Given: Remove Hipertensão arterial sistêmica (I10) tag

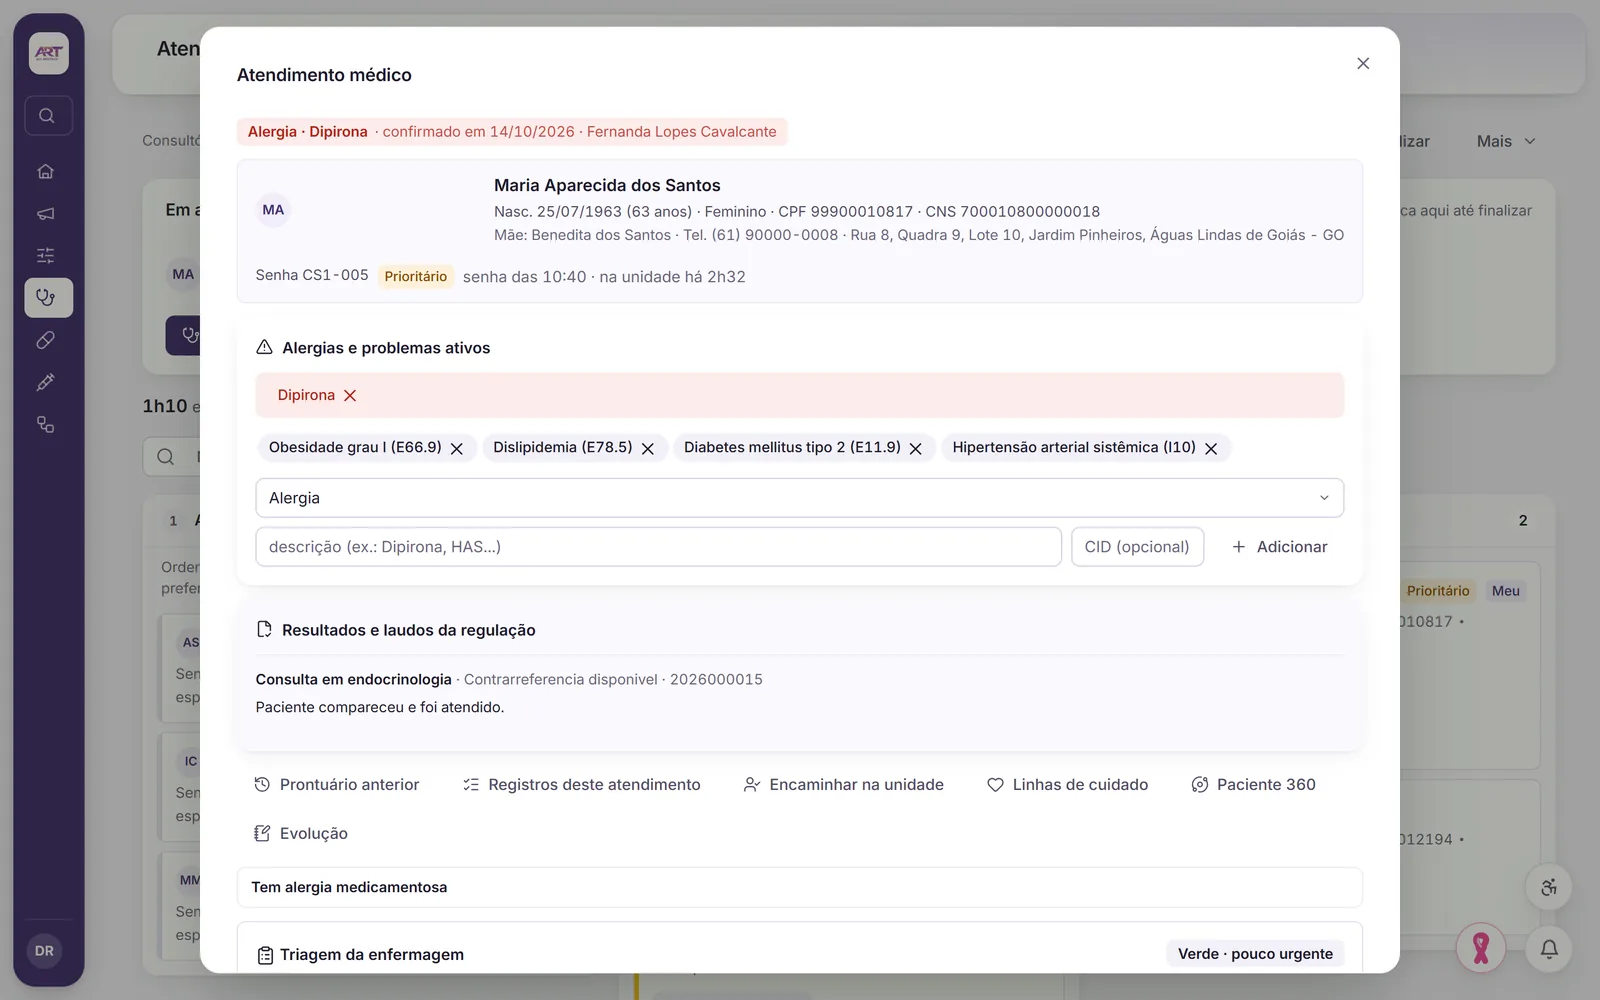Looking at the screenshot, I should (1211, 449).
